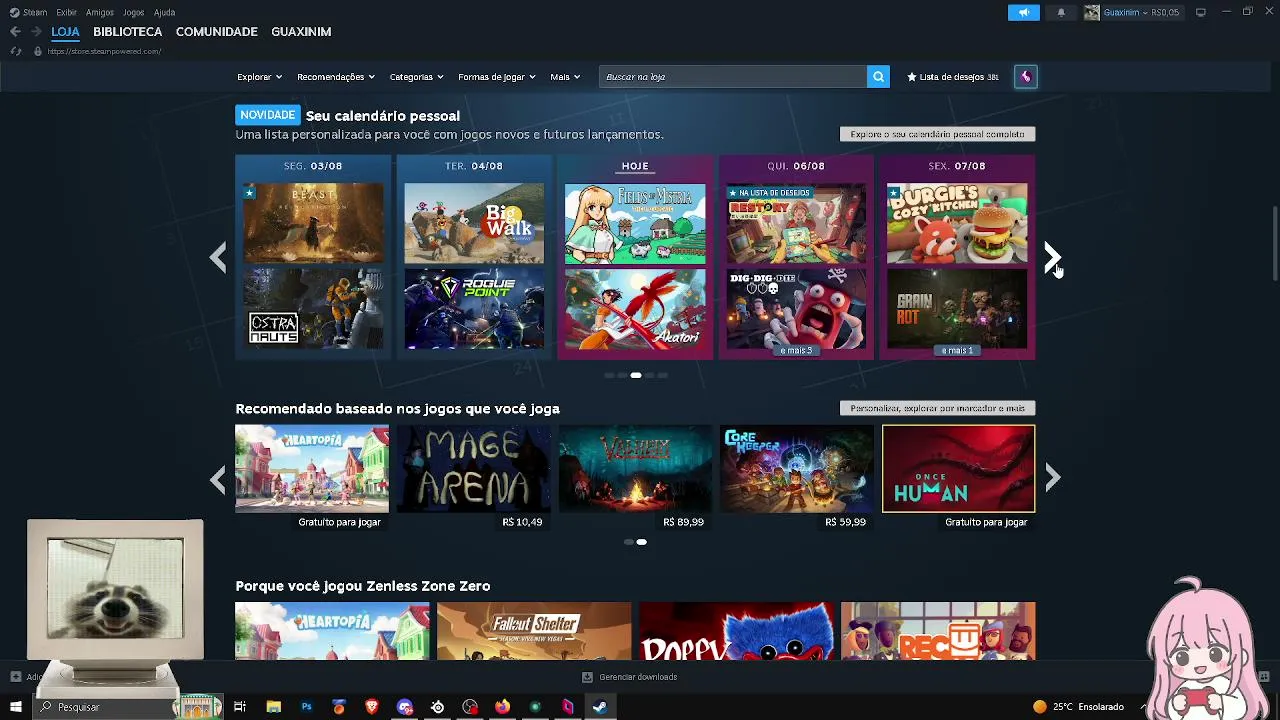Image resolution: width=1280 pixels, height=720 pixels.
Task: Switch to the COMUNIDADE tab
Action: 217,32
